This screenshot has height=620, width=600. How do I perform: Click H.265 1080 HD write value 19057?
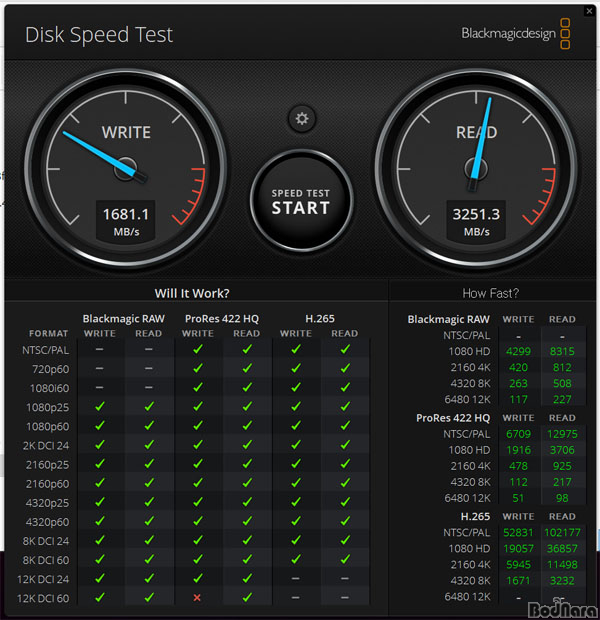click(518, 549)
